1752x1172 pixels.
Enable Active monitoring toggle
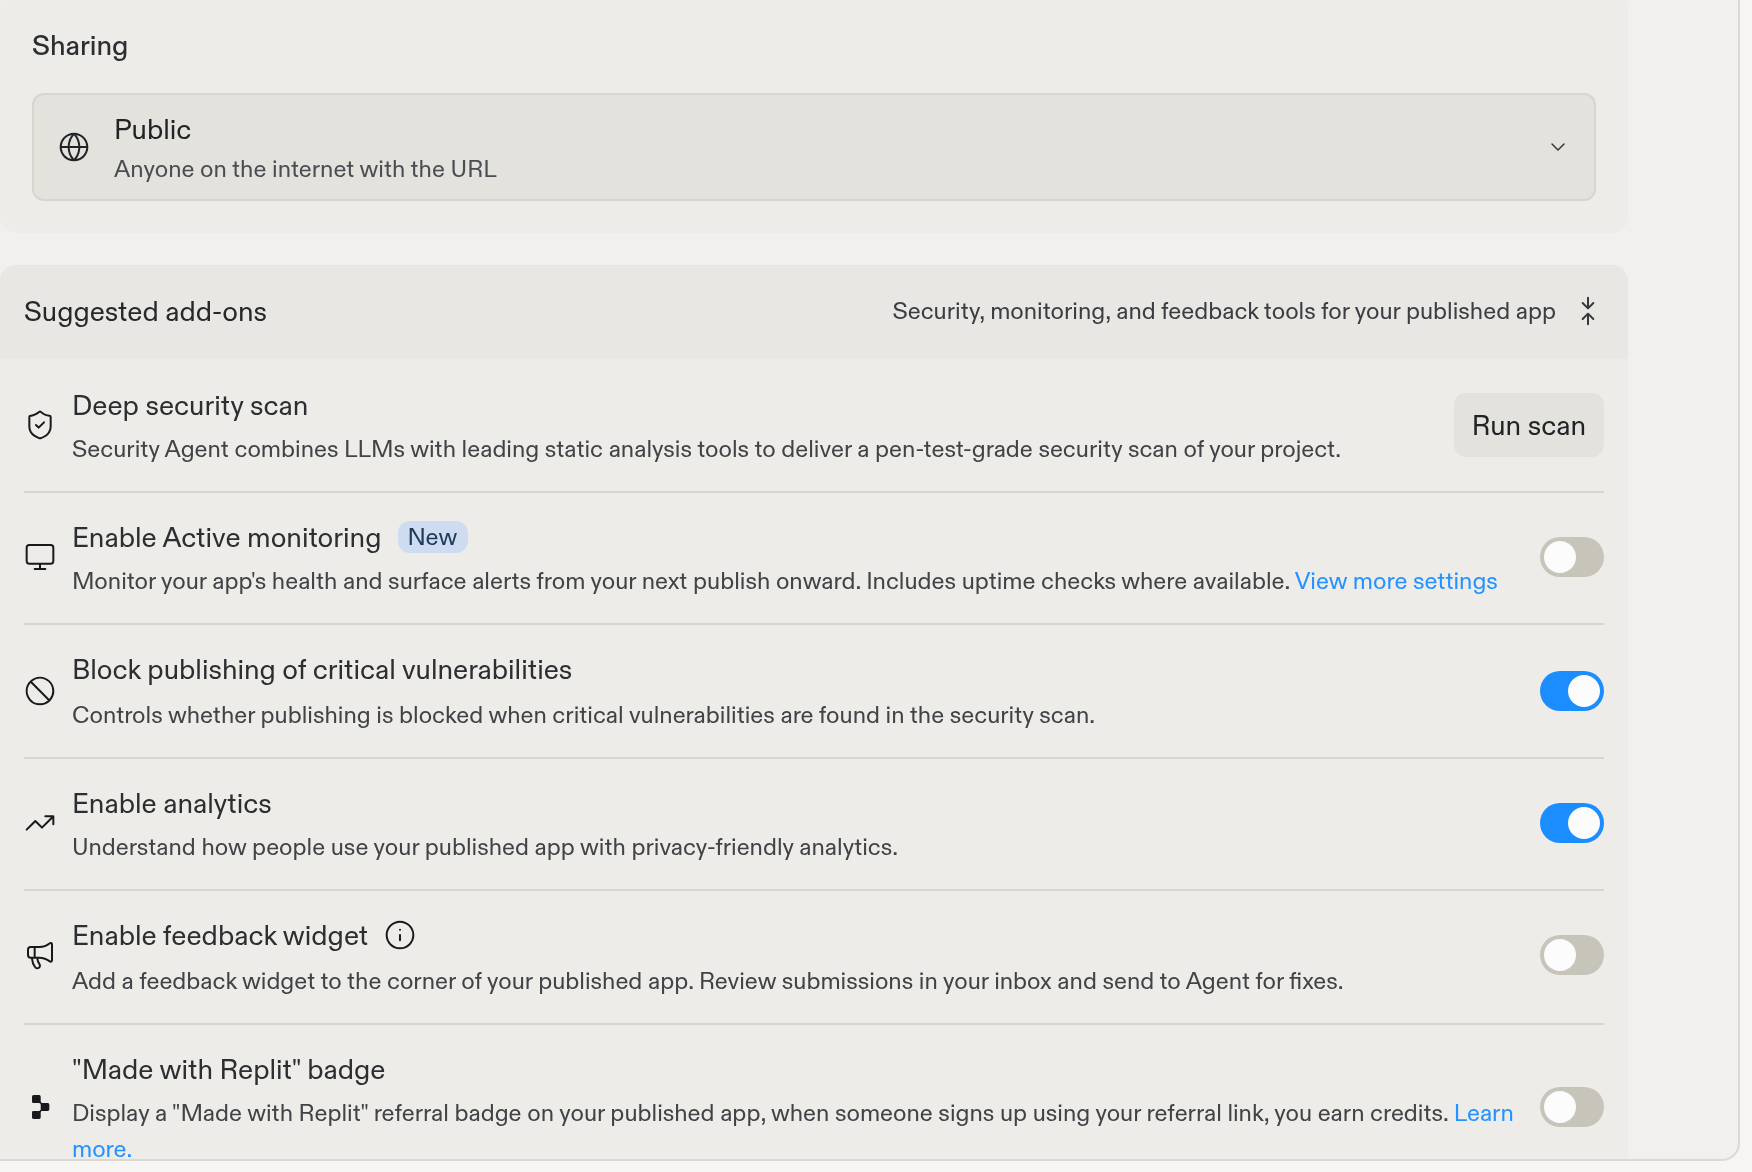[x=1572, y=557]
